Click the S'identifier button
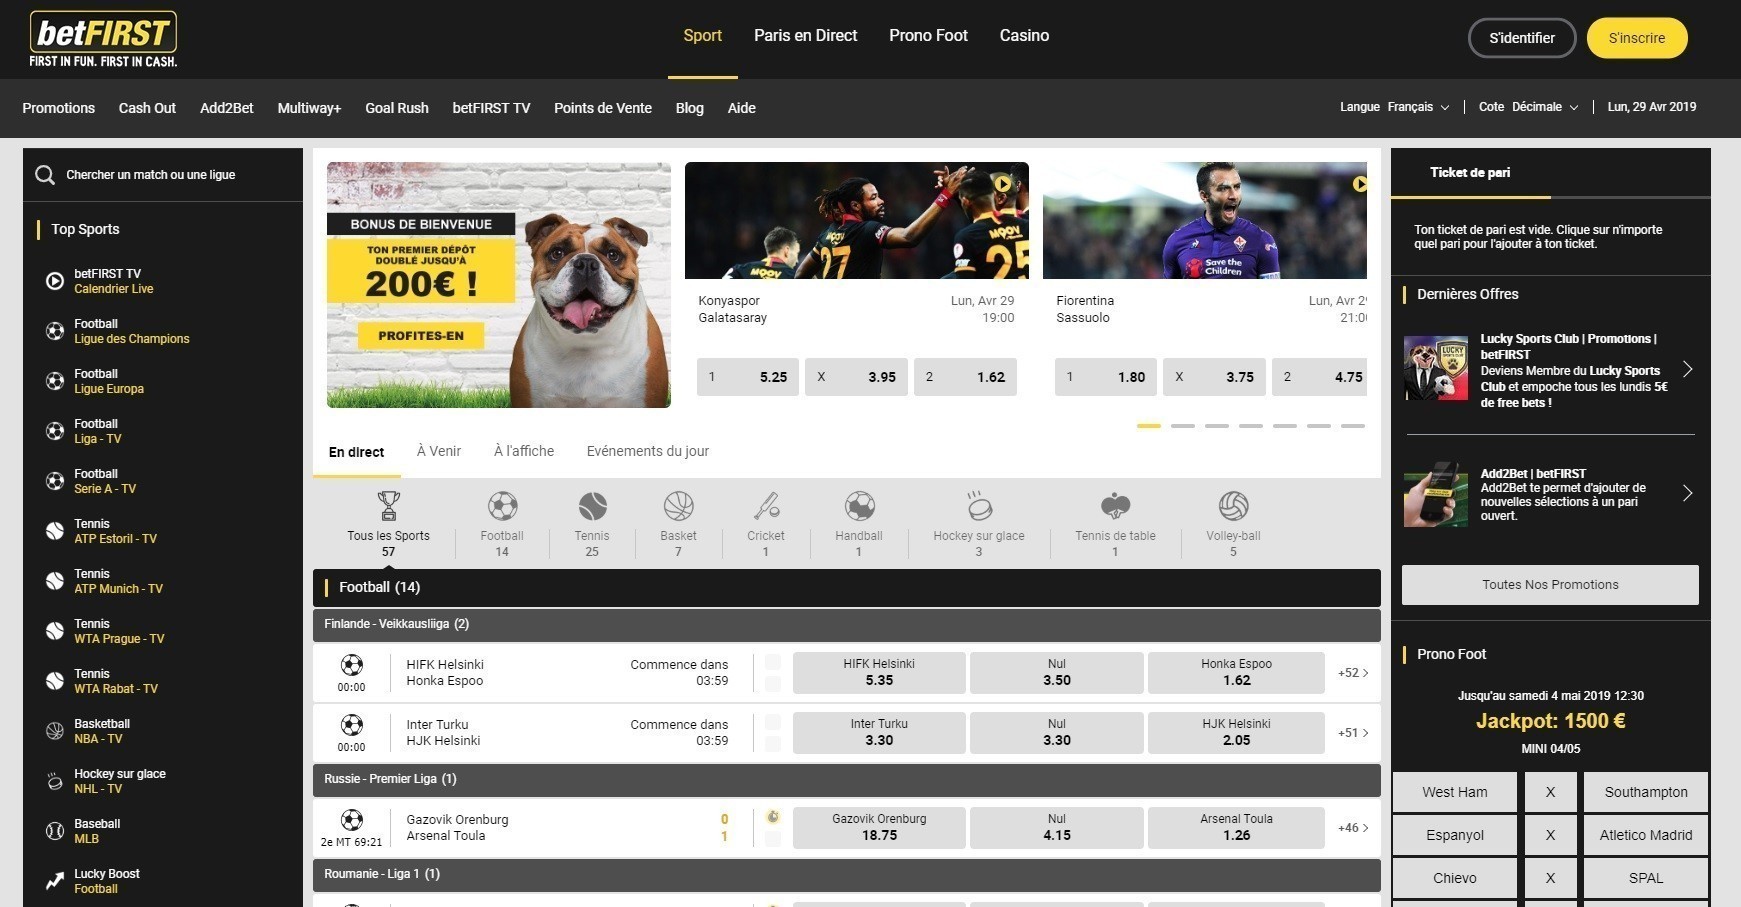 pos(1522,38)
